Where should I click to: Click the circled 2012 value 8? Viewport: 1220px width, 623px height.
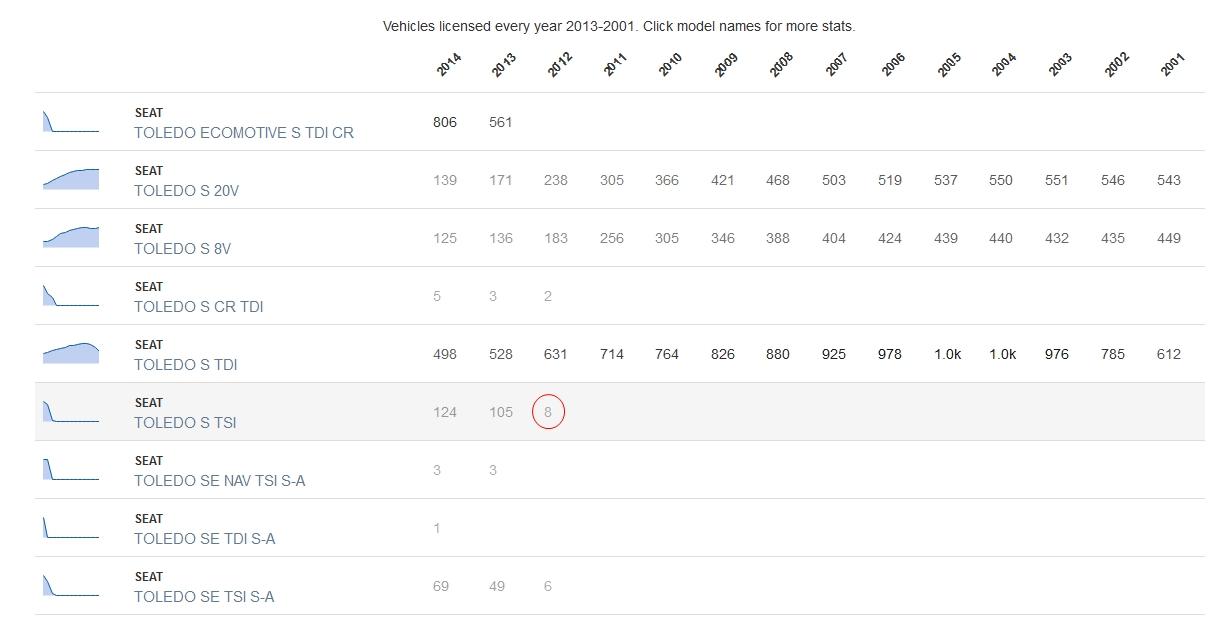(x=548, y=412)
